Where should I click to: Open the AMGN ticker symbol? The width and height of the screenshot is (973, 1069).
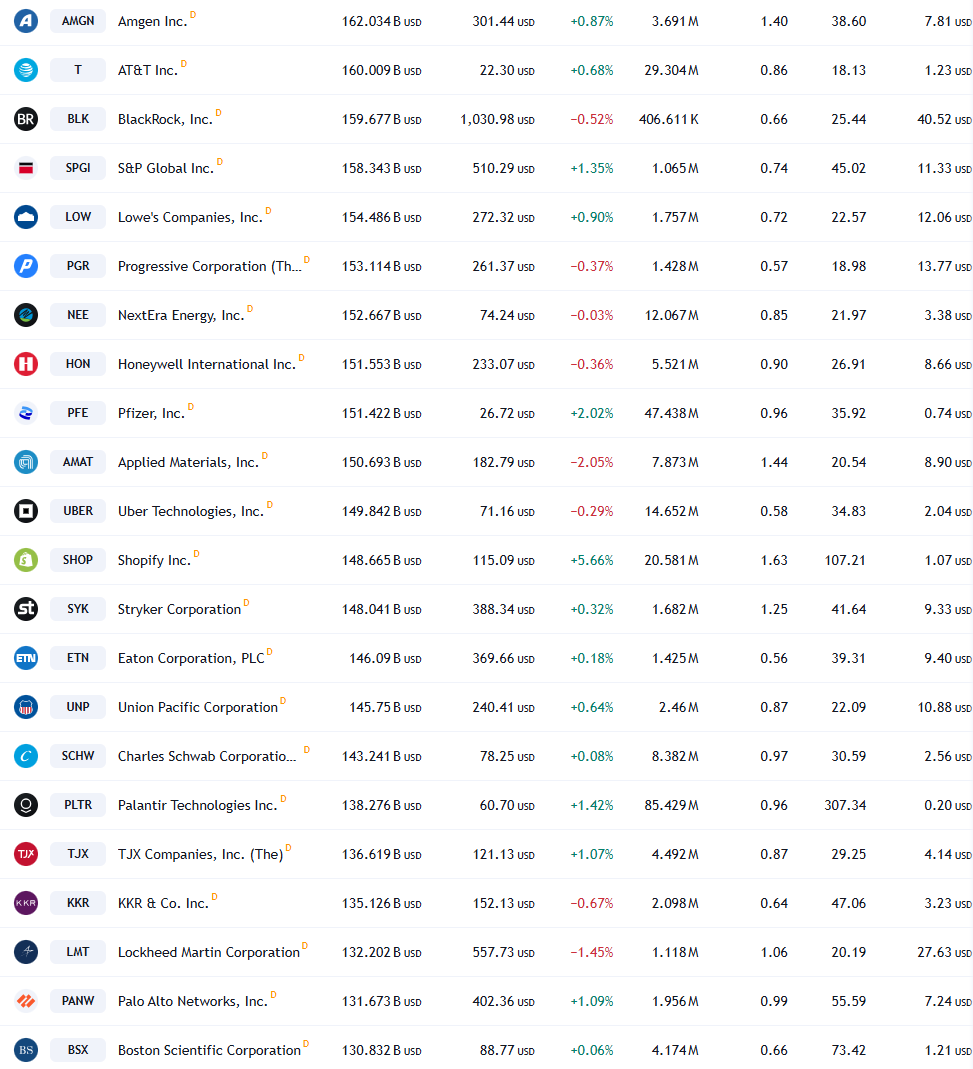78,21
